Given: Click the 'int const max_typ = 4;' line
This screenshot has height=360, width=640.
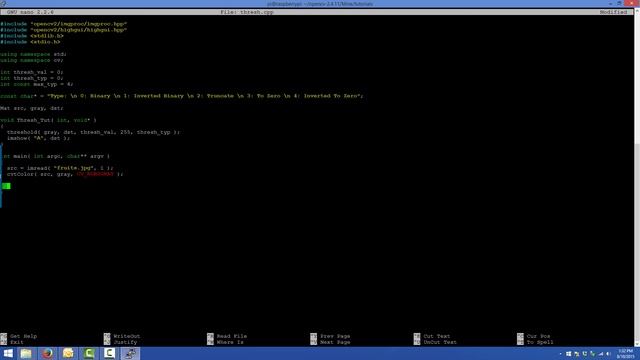Looking at the screenshot, I should click(37, 84).
